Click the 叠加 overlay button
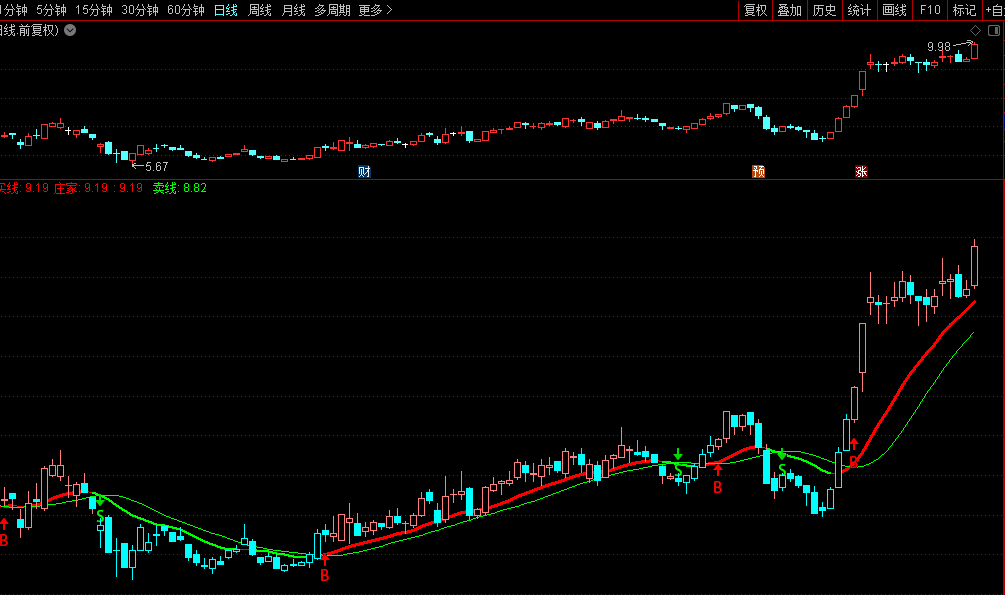 (789, 10)
